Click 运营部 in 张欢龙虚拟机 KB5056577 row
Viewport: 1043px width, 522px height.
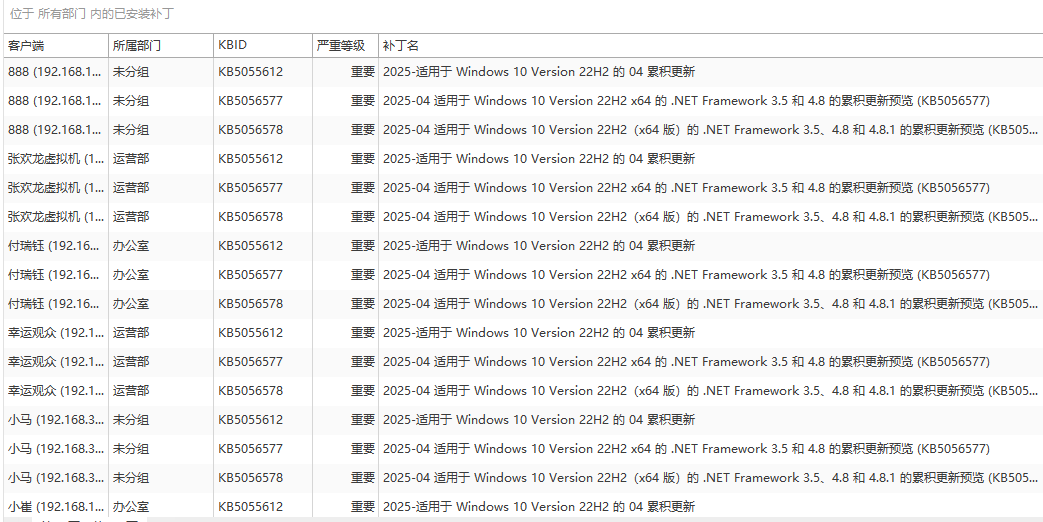point(130,188)
